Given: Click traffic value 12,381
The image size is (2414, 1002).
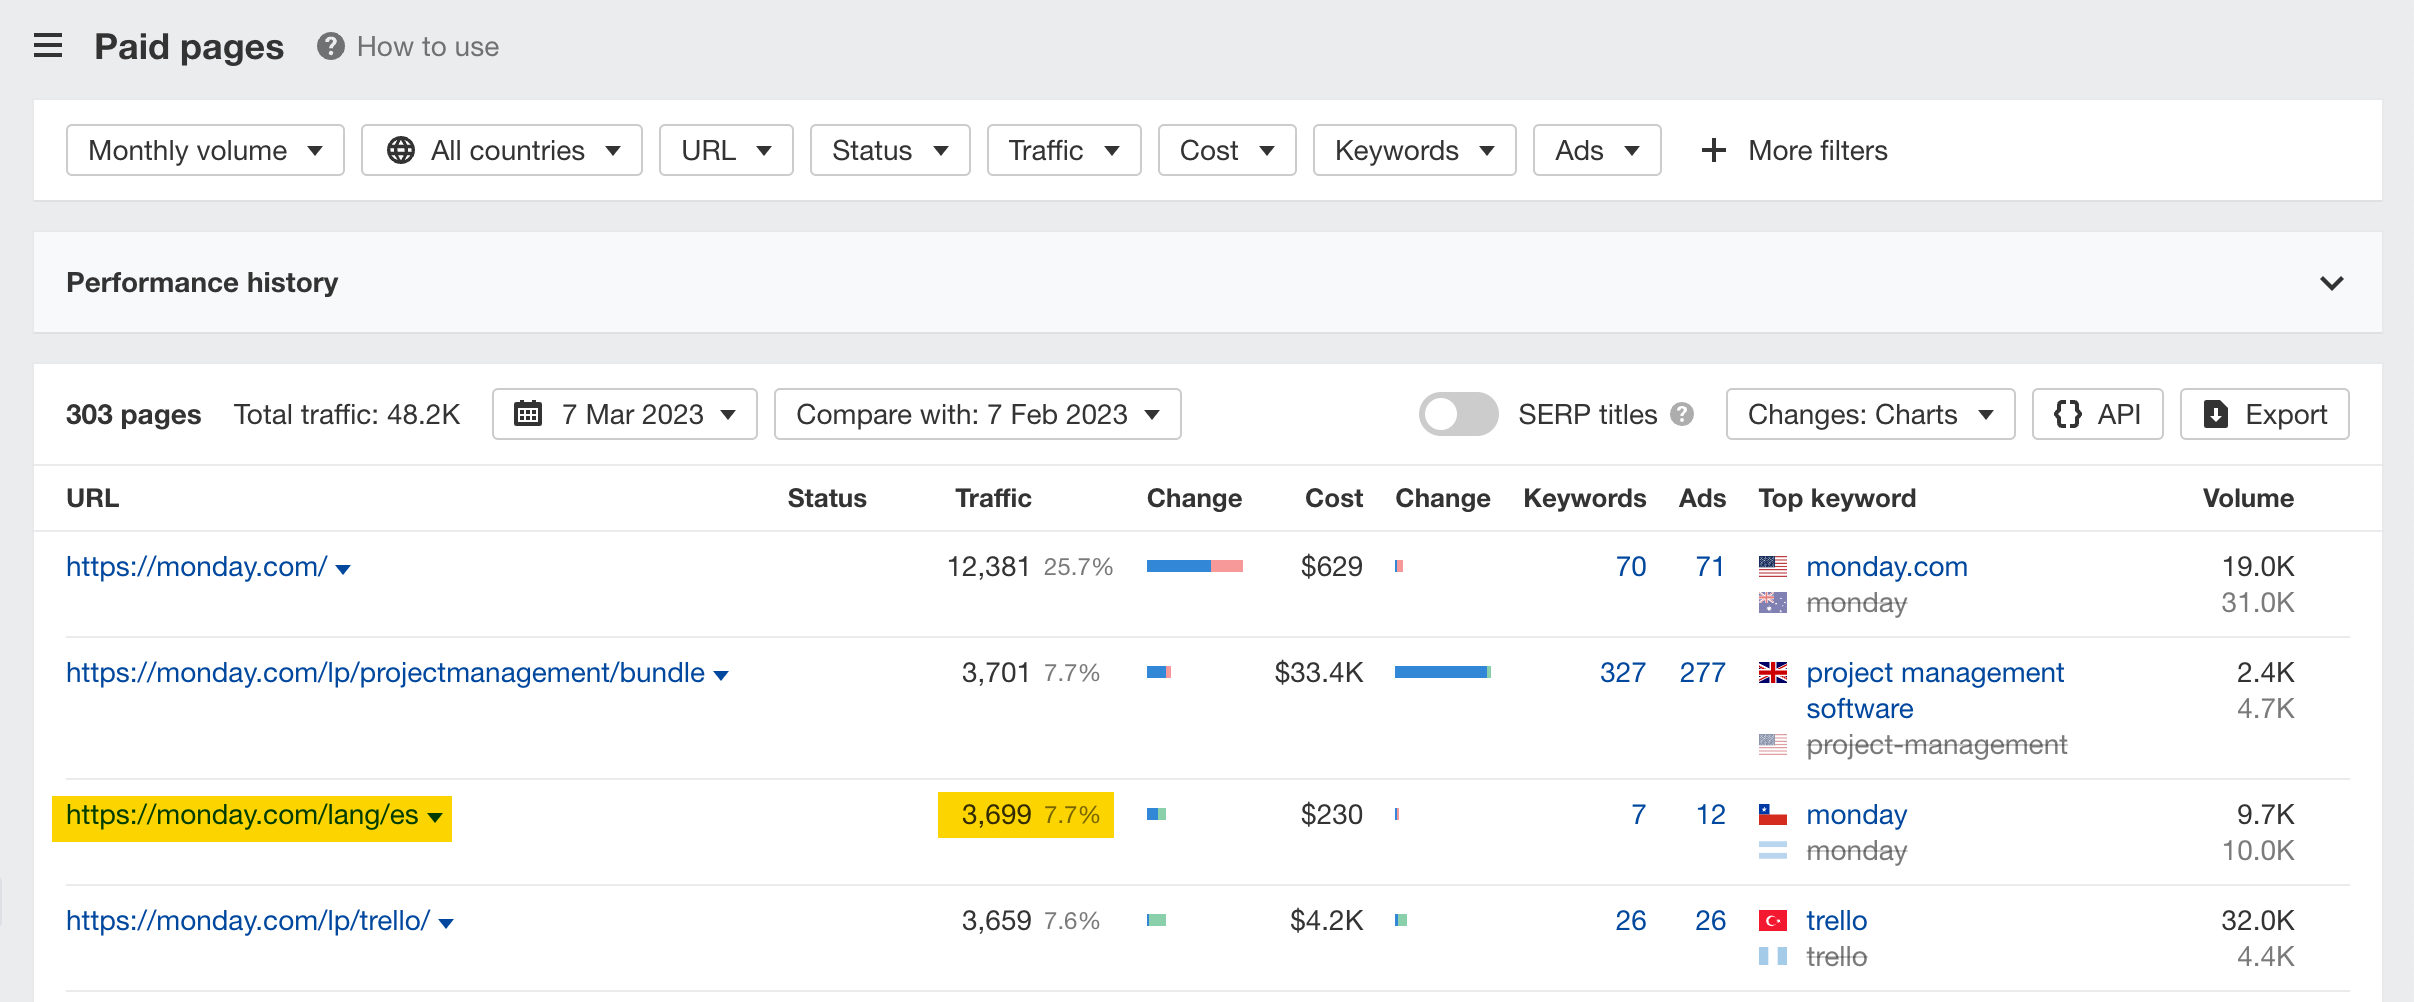Looking at the screenshot, I should [988, 566].
